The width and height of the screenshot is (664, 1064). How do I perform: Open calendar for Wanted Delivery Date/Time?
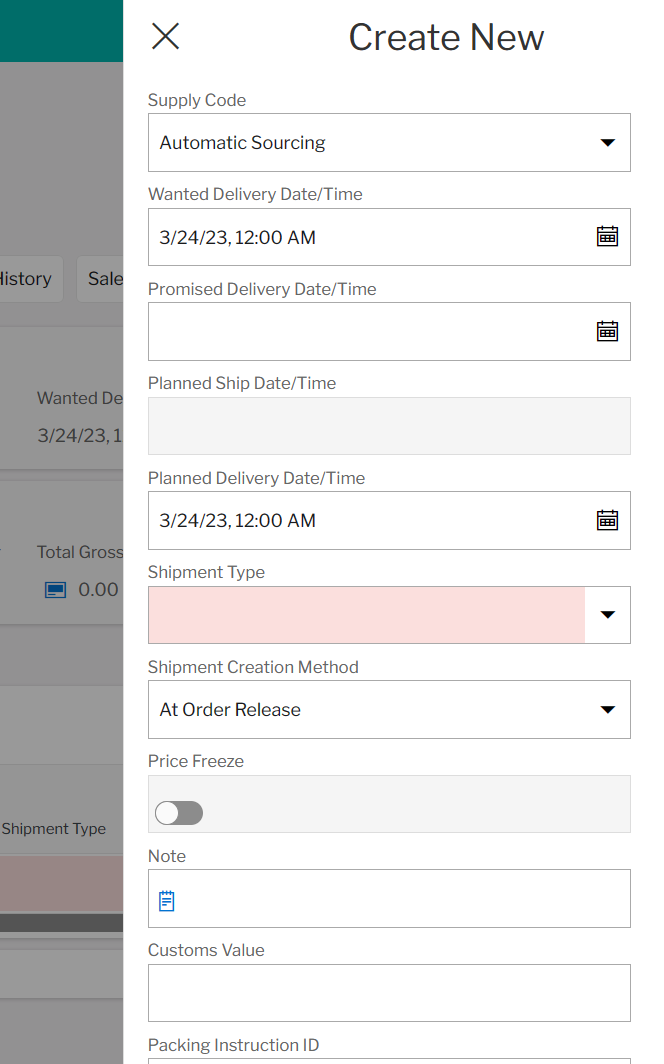(x=607, y=237)
